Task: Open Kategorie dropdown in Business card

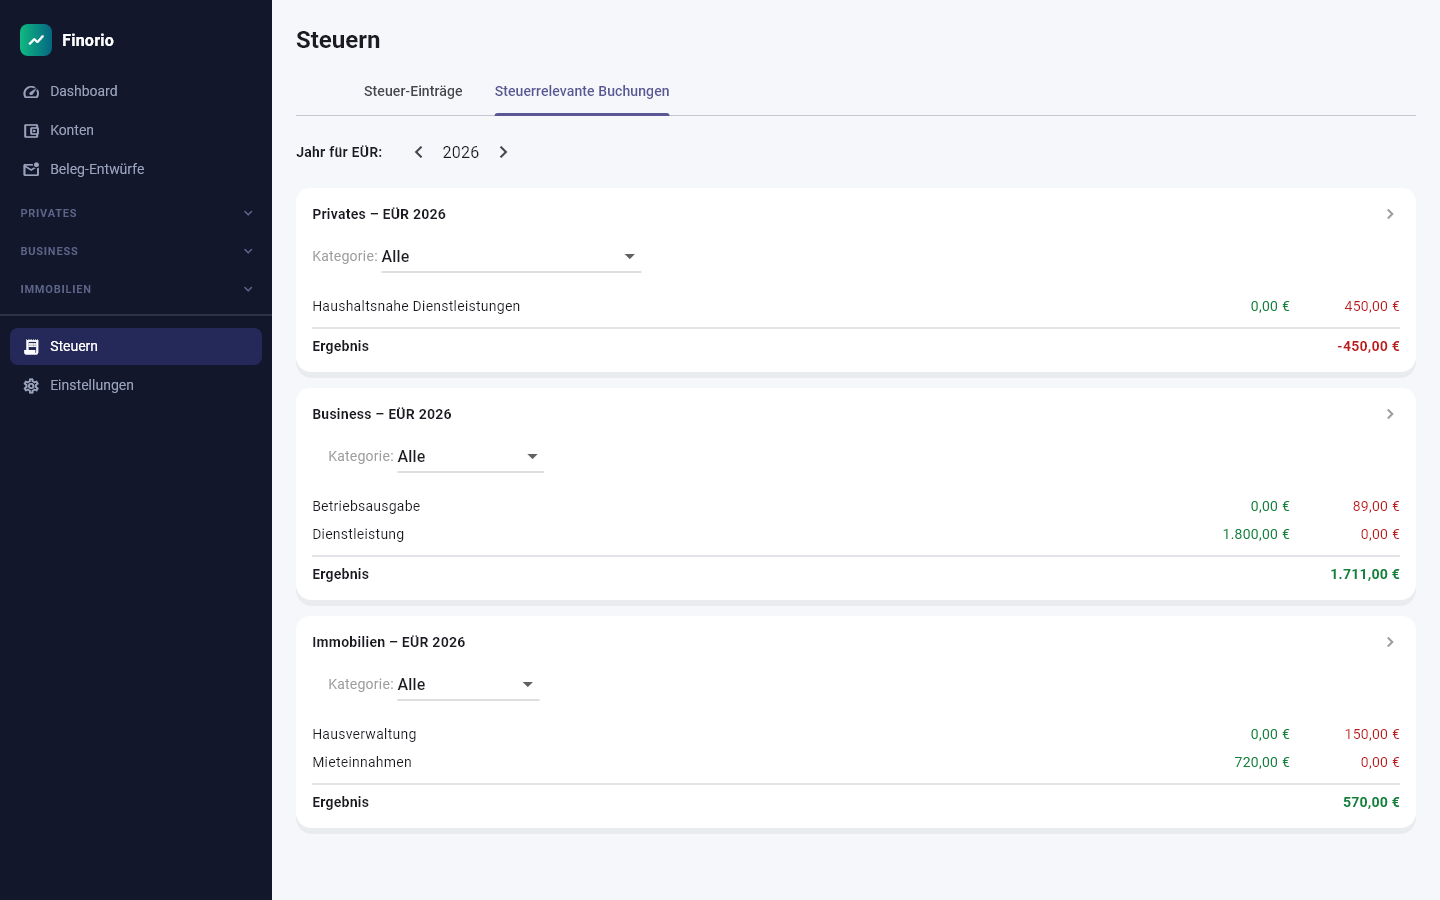Action: (470, 457)
